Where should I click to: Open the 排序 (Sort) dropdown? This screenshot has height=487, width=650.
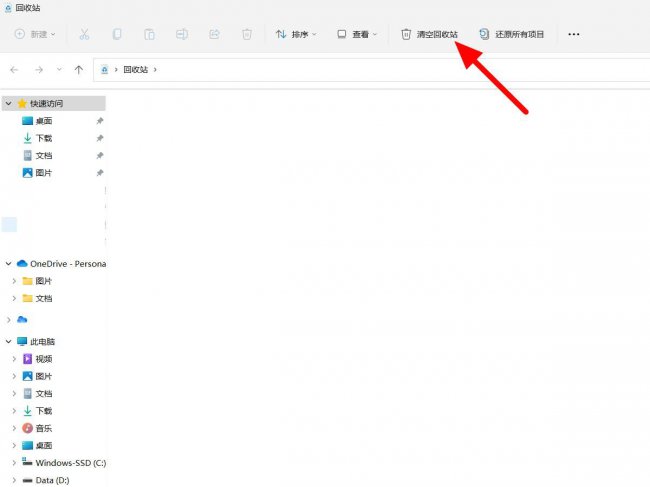pos(296,34)
